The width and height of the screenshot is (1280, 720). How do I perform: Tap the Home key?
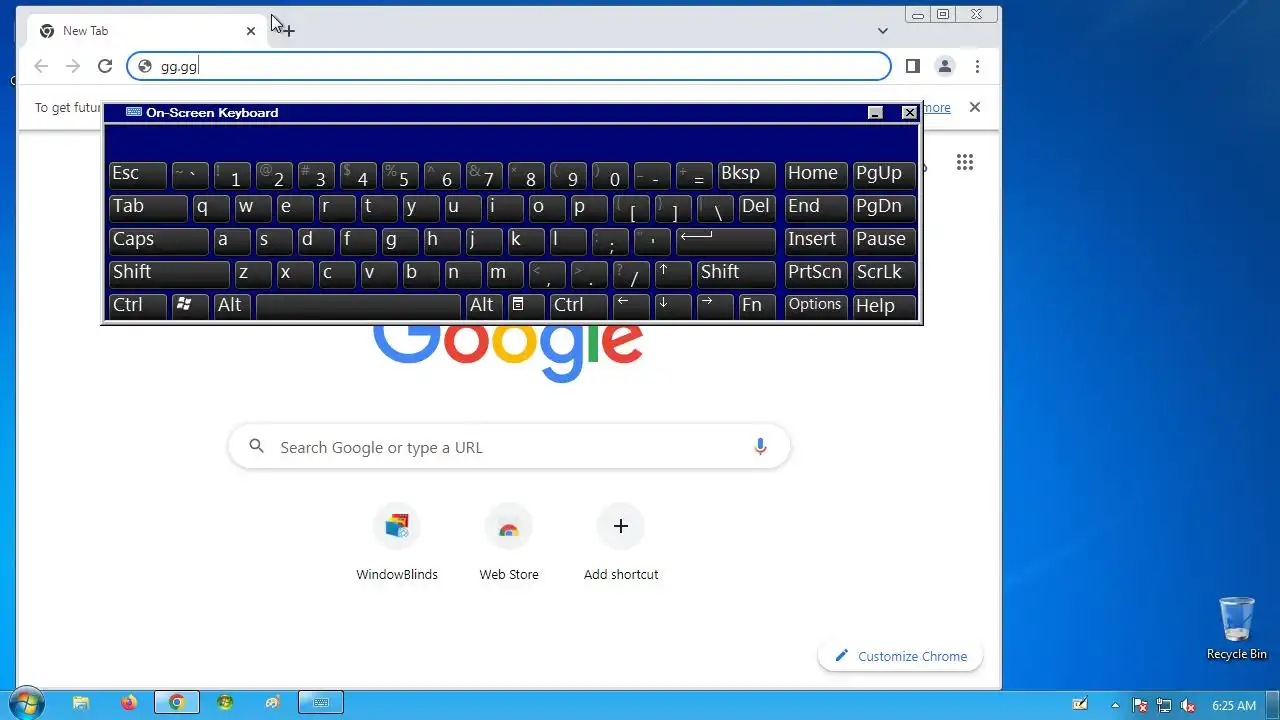(x=816, y=175)
